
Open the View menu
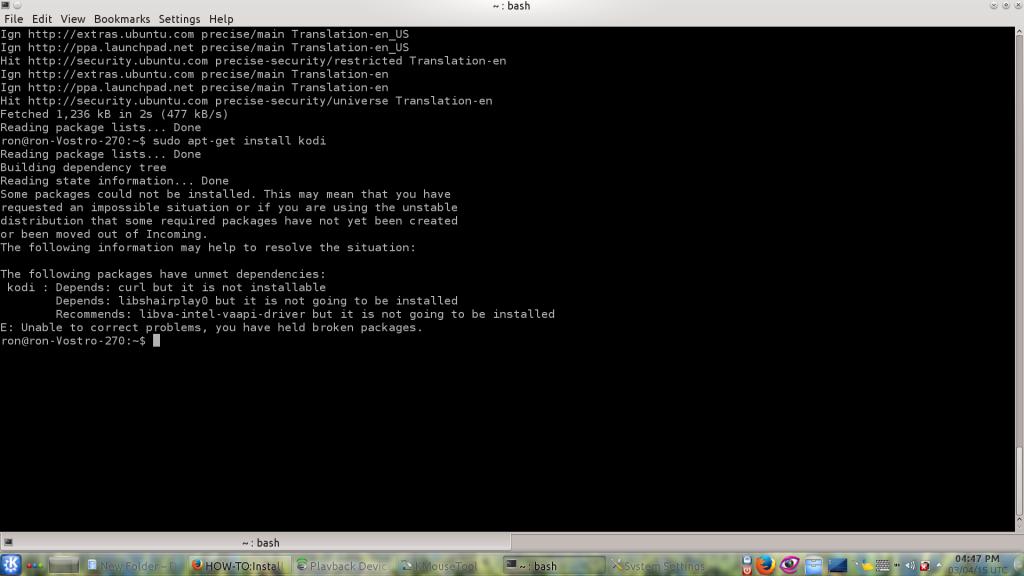pyautogui.click(x=73, y=19)
